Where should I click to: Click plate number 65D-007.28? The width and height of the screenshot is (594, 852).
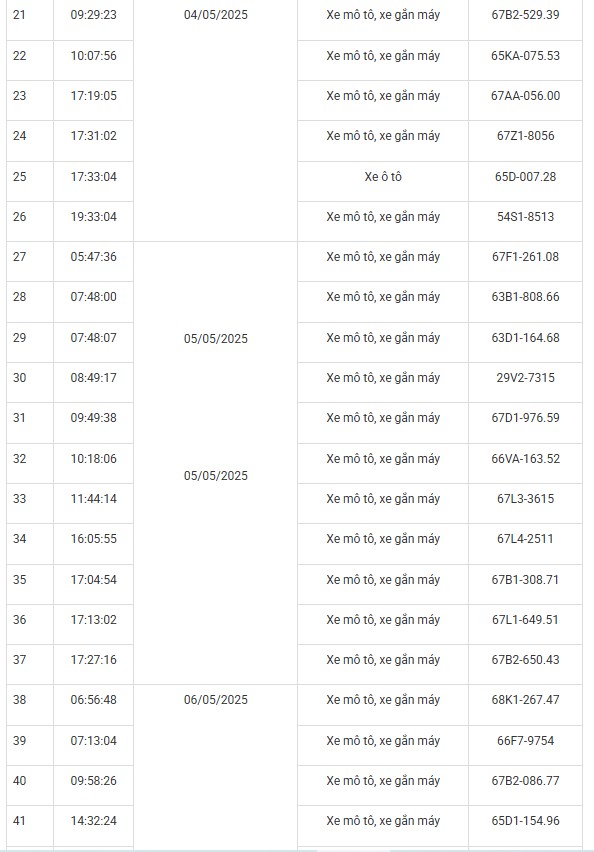click(525, 177)
